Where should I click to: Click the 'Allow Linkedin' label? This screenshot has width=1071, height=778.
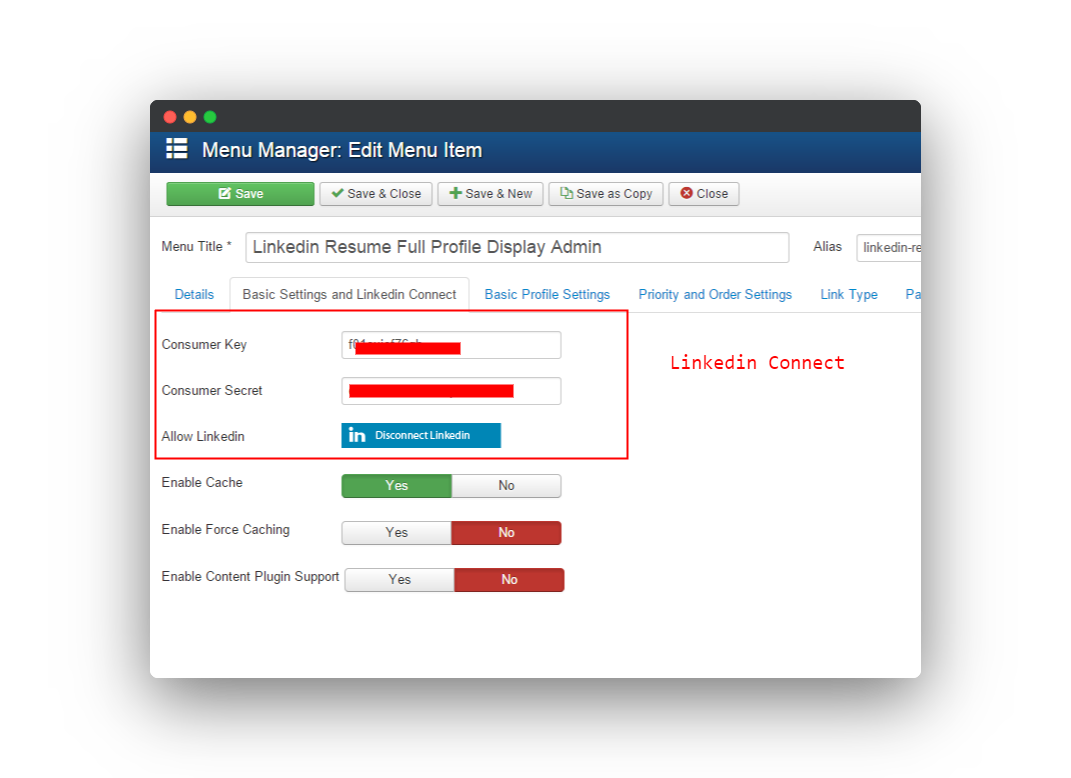203,436
